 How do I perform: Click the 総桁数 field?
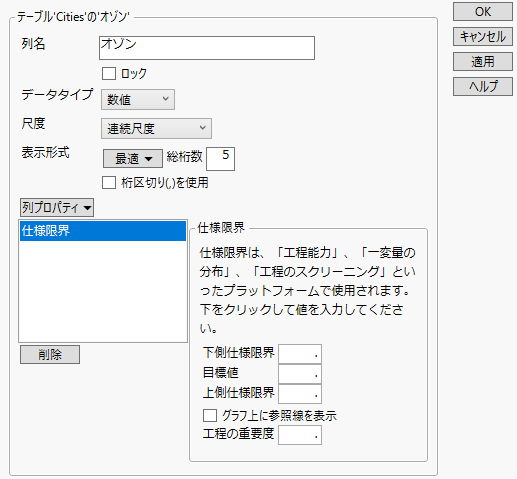pos(220,159)
